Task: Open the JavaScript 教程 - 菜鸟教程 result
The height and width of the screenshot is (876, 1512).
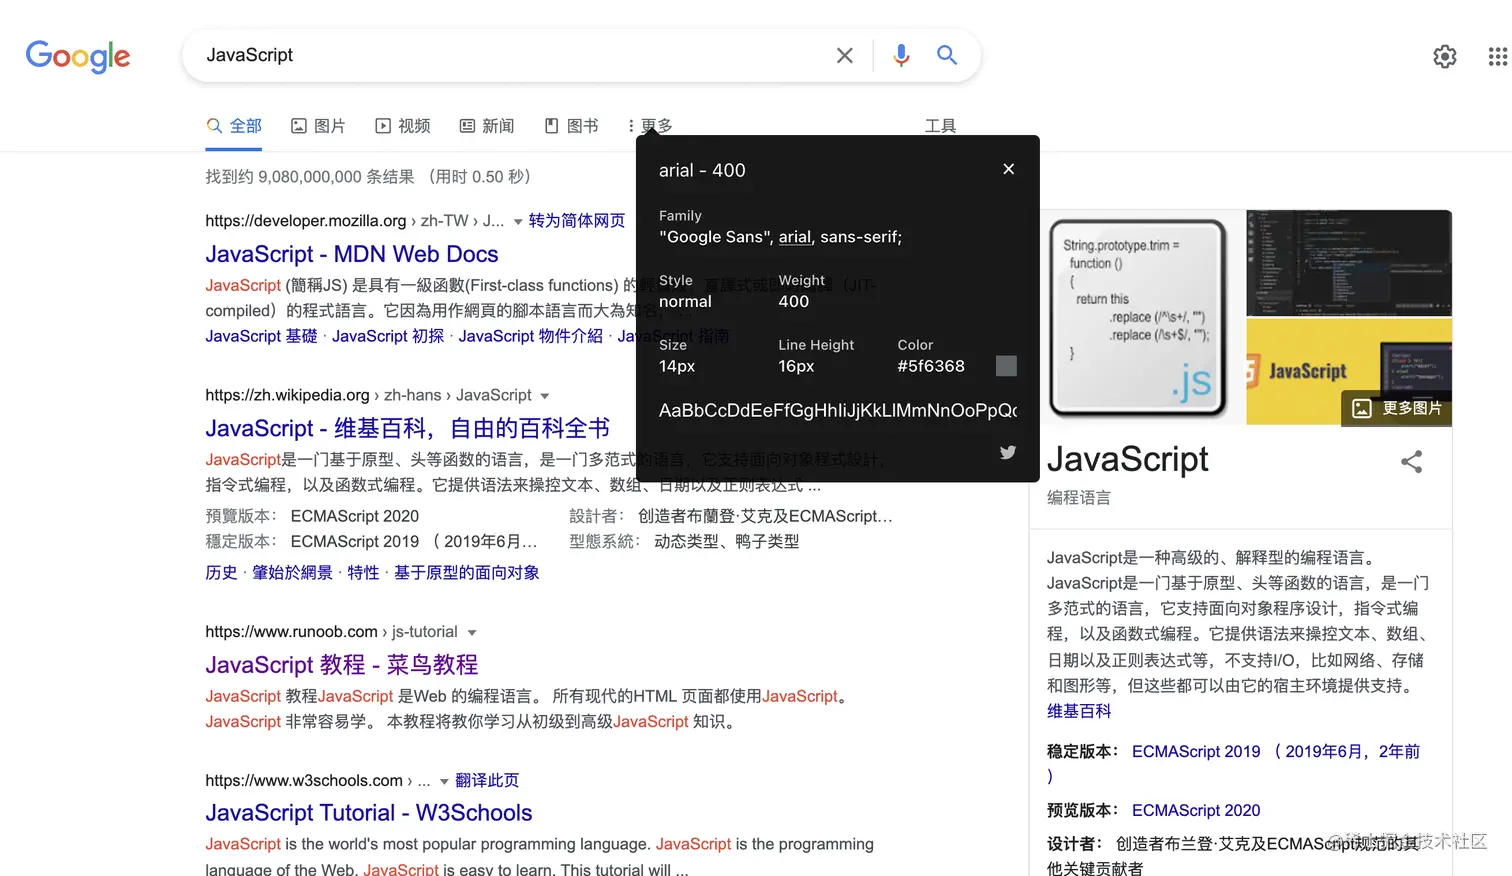Action: (x=342, y=665)
